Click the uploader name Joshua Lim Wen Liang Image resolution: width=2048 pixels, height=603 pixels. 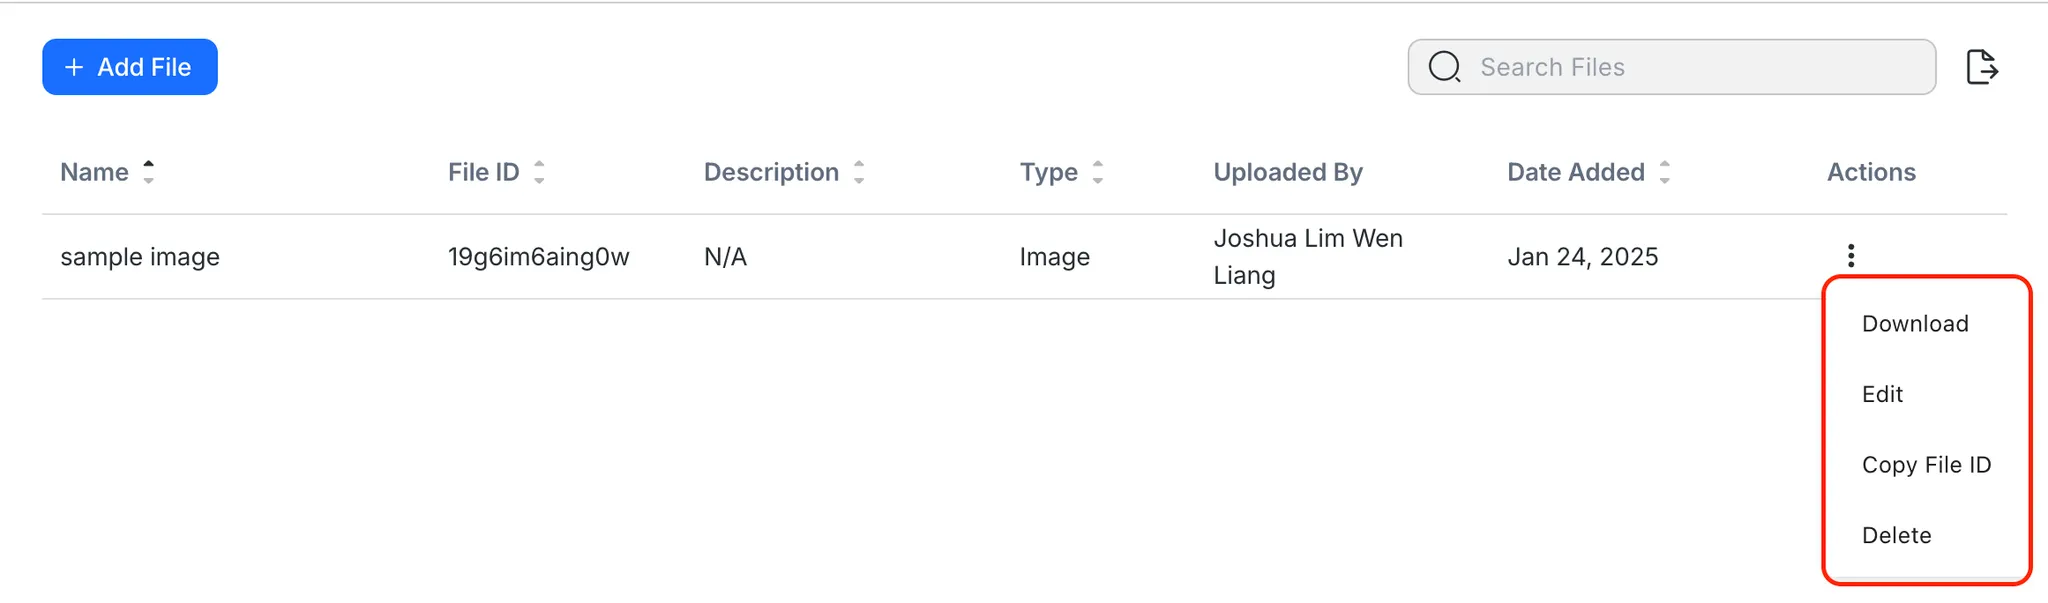(x=1307, y=257)
